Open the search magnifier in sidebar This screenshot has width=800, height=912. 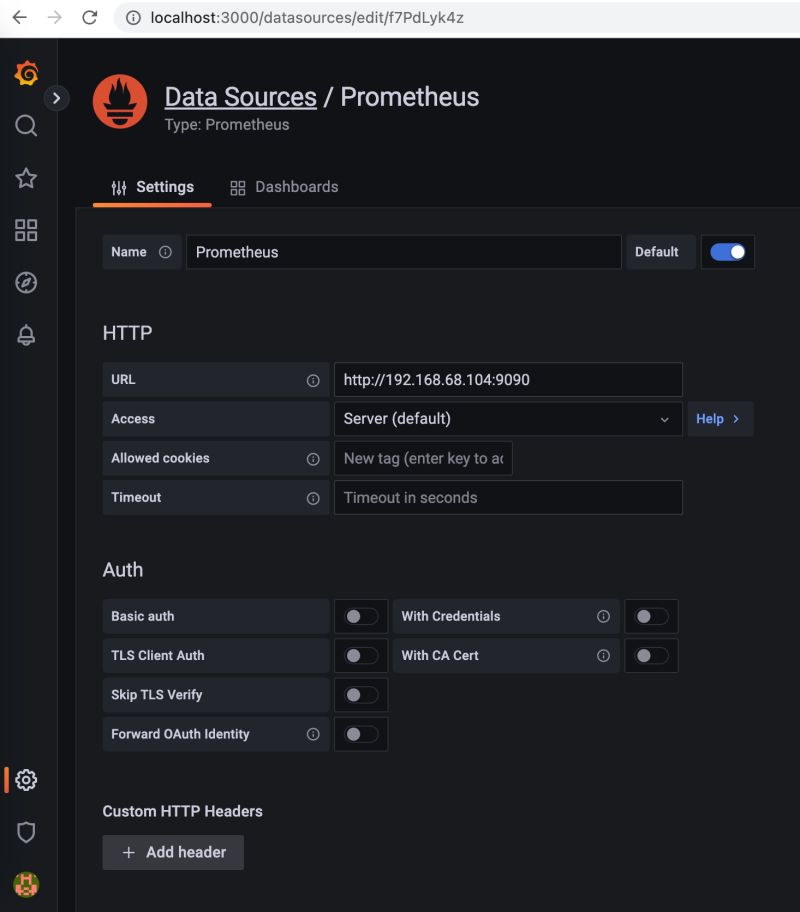[x=27, y=126]
